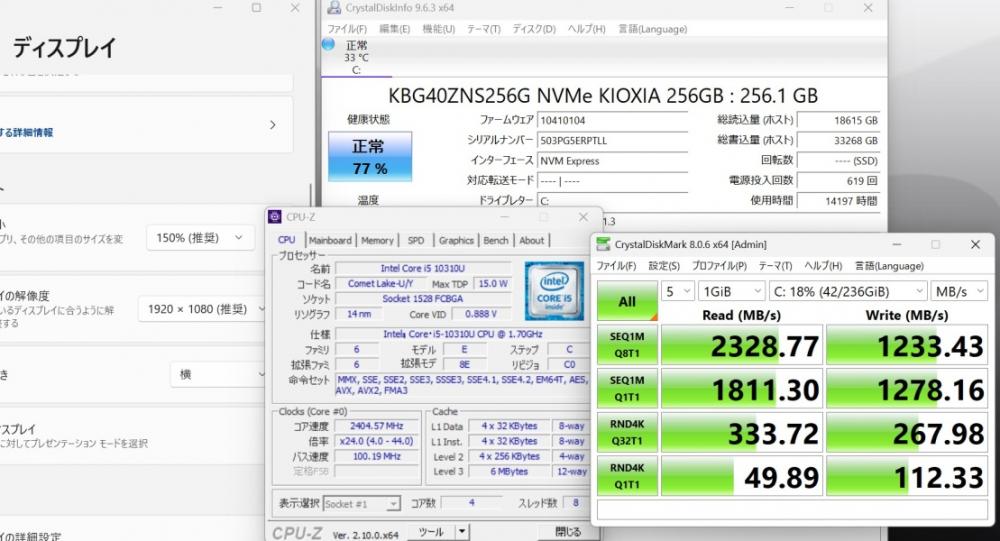Open the 言語(Language) menu in CrystalDiskInfo
Image resolution: width=1000 pixels, height=541 pixels.
click(x=652, y=29)
